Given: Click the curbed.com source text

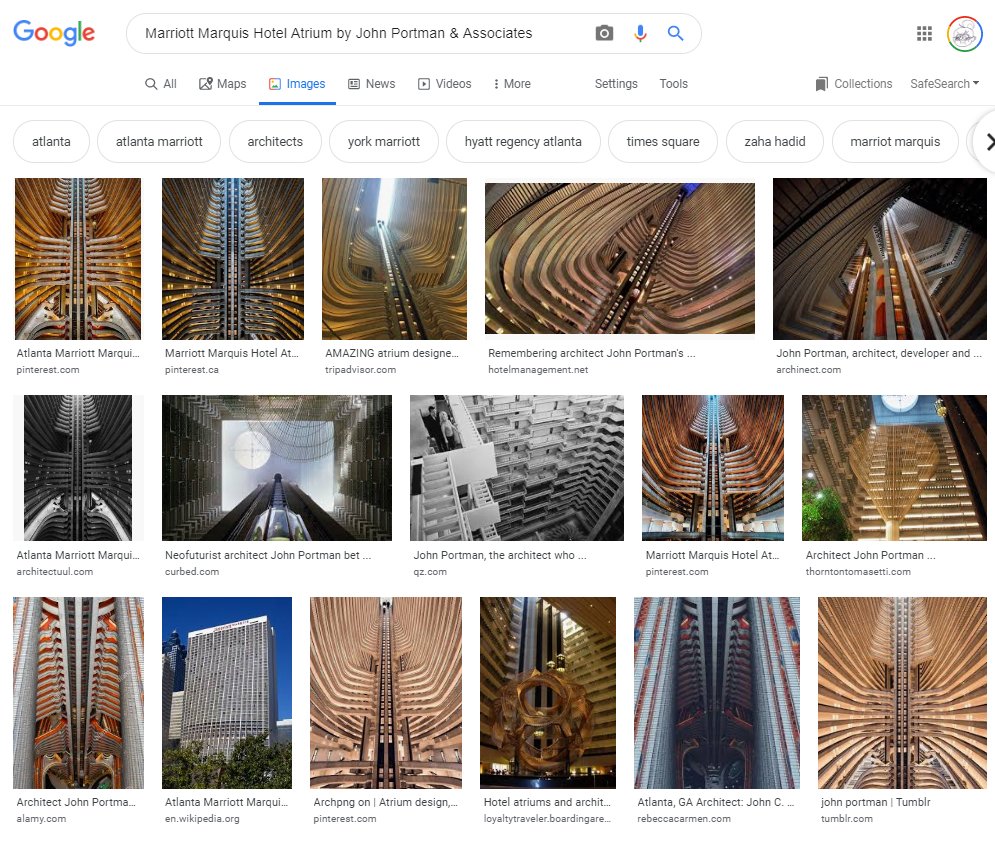Looking at the screenshot, I should pos(192,571).
